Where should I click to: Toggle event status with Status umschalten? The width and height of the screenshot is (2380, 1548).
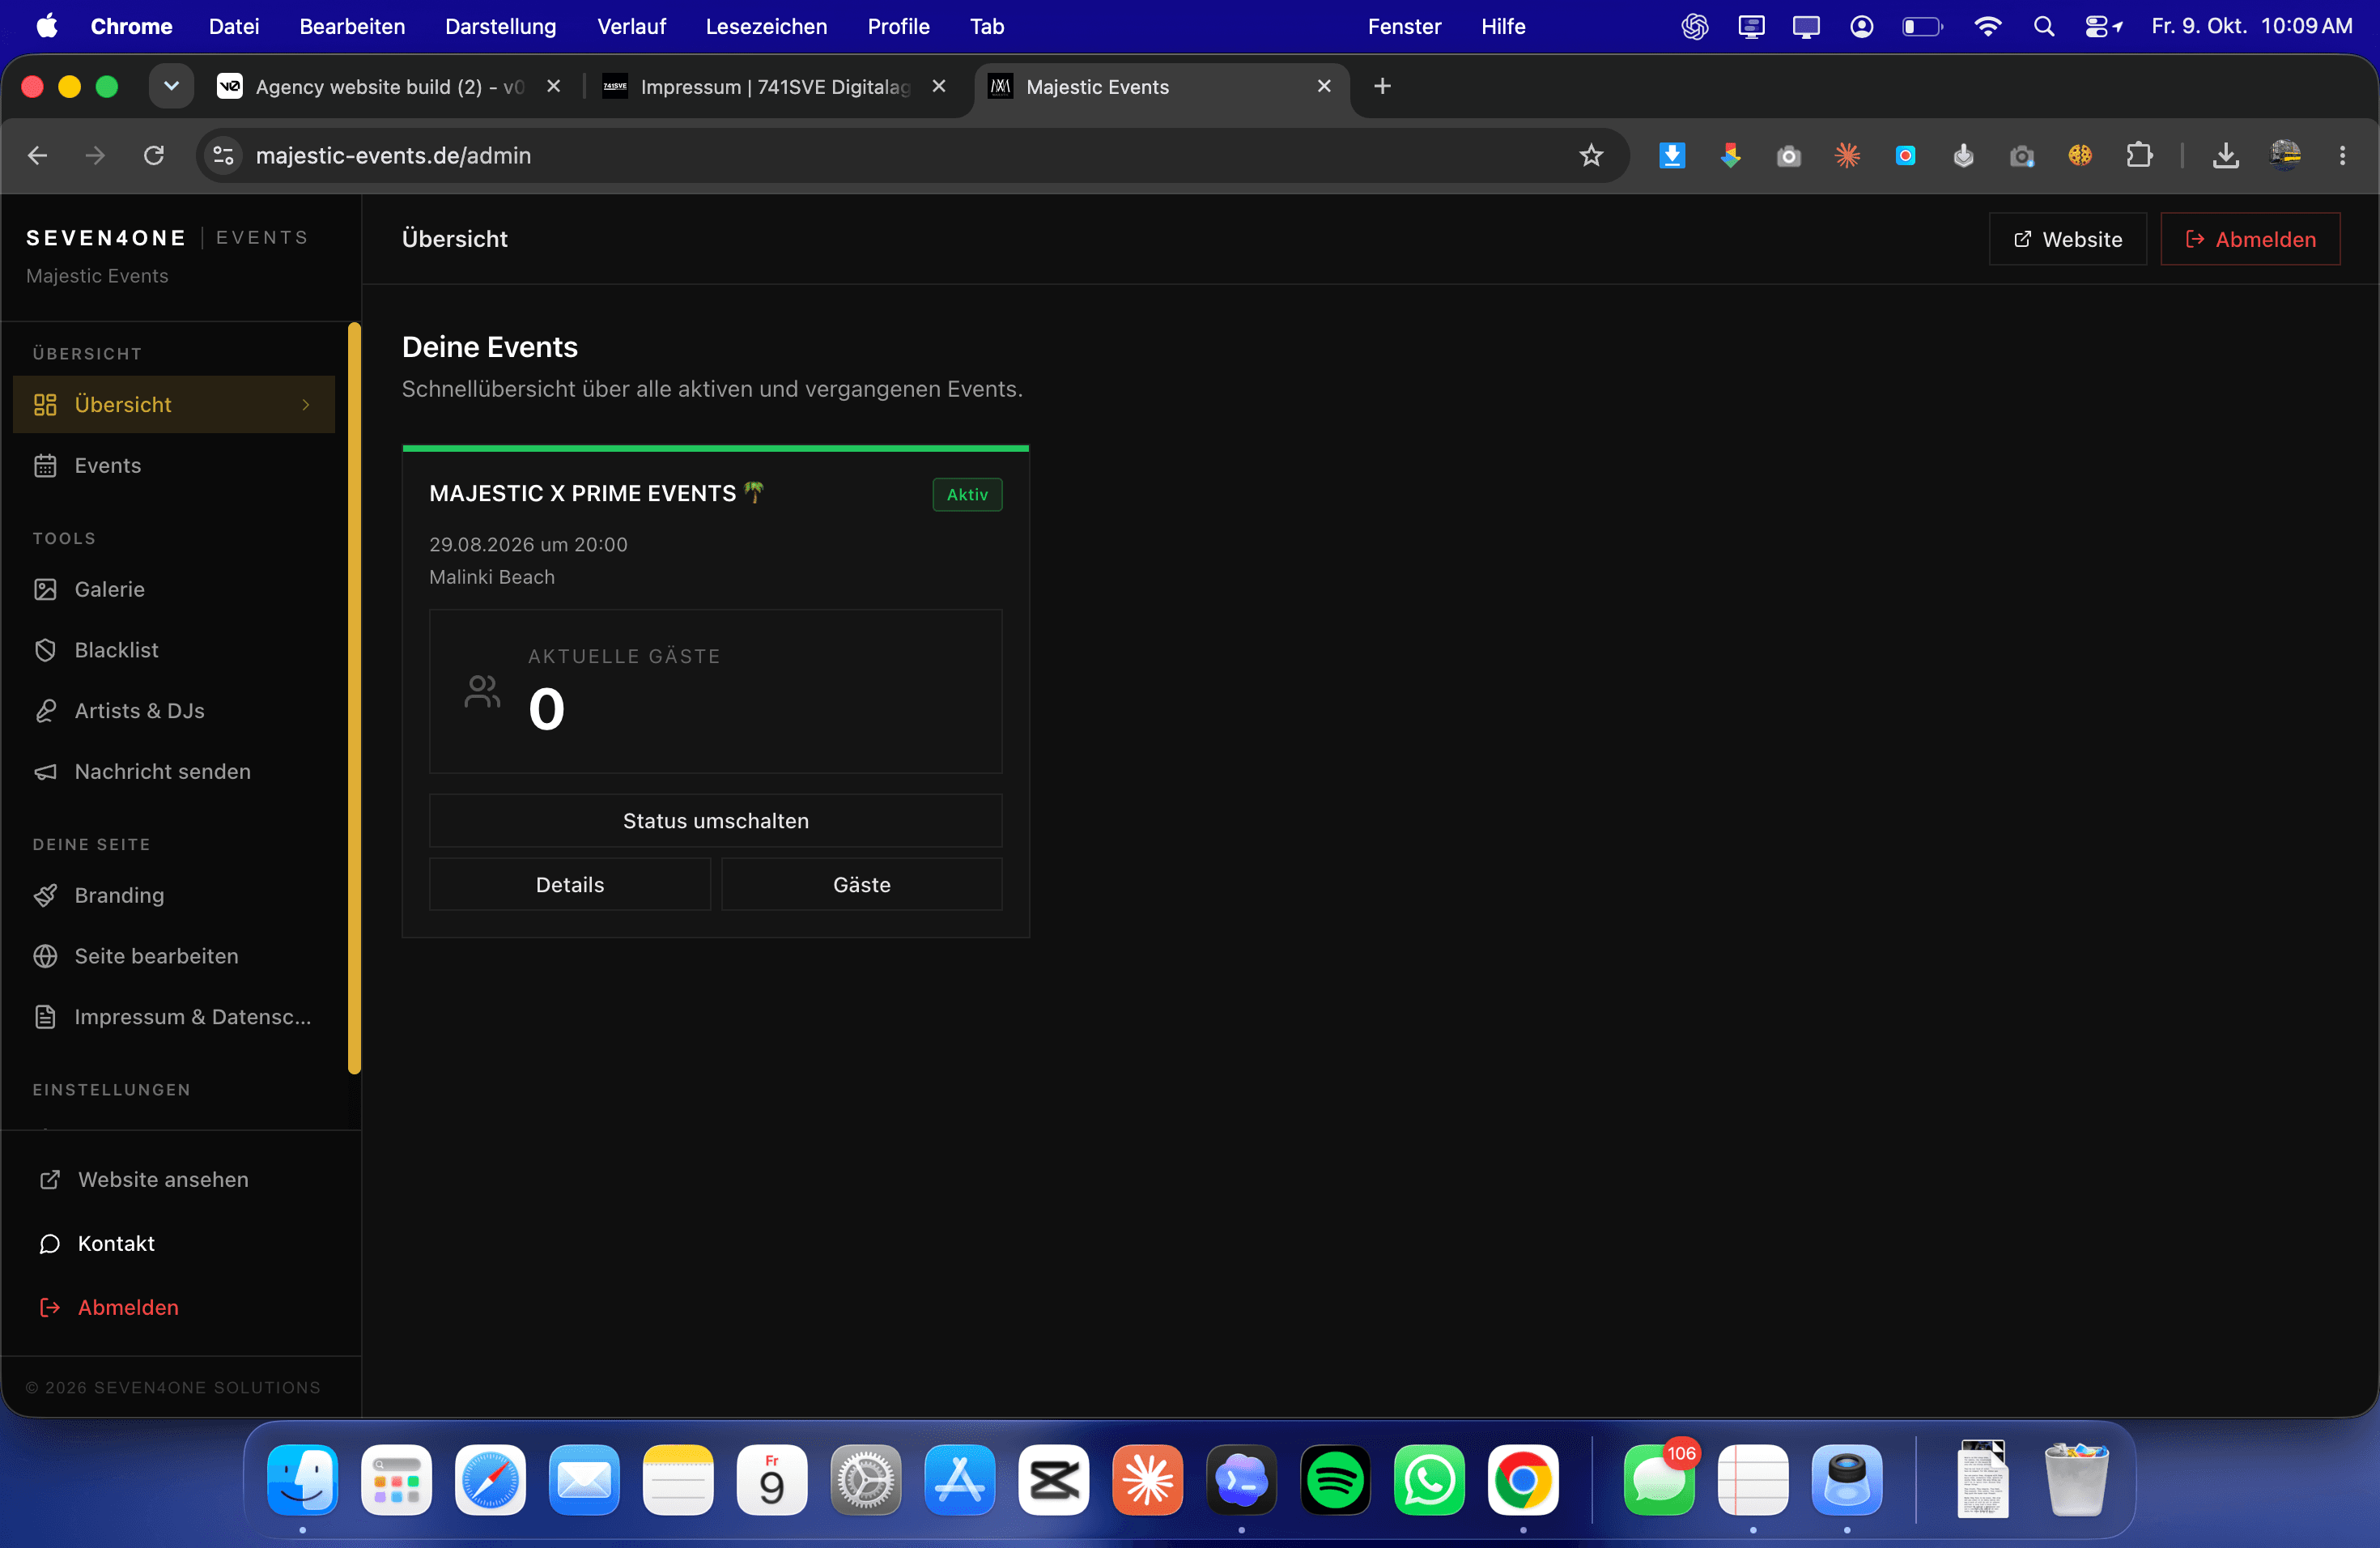(x=716, y=821)
